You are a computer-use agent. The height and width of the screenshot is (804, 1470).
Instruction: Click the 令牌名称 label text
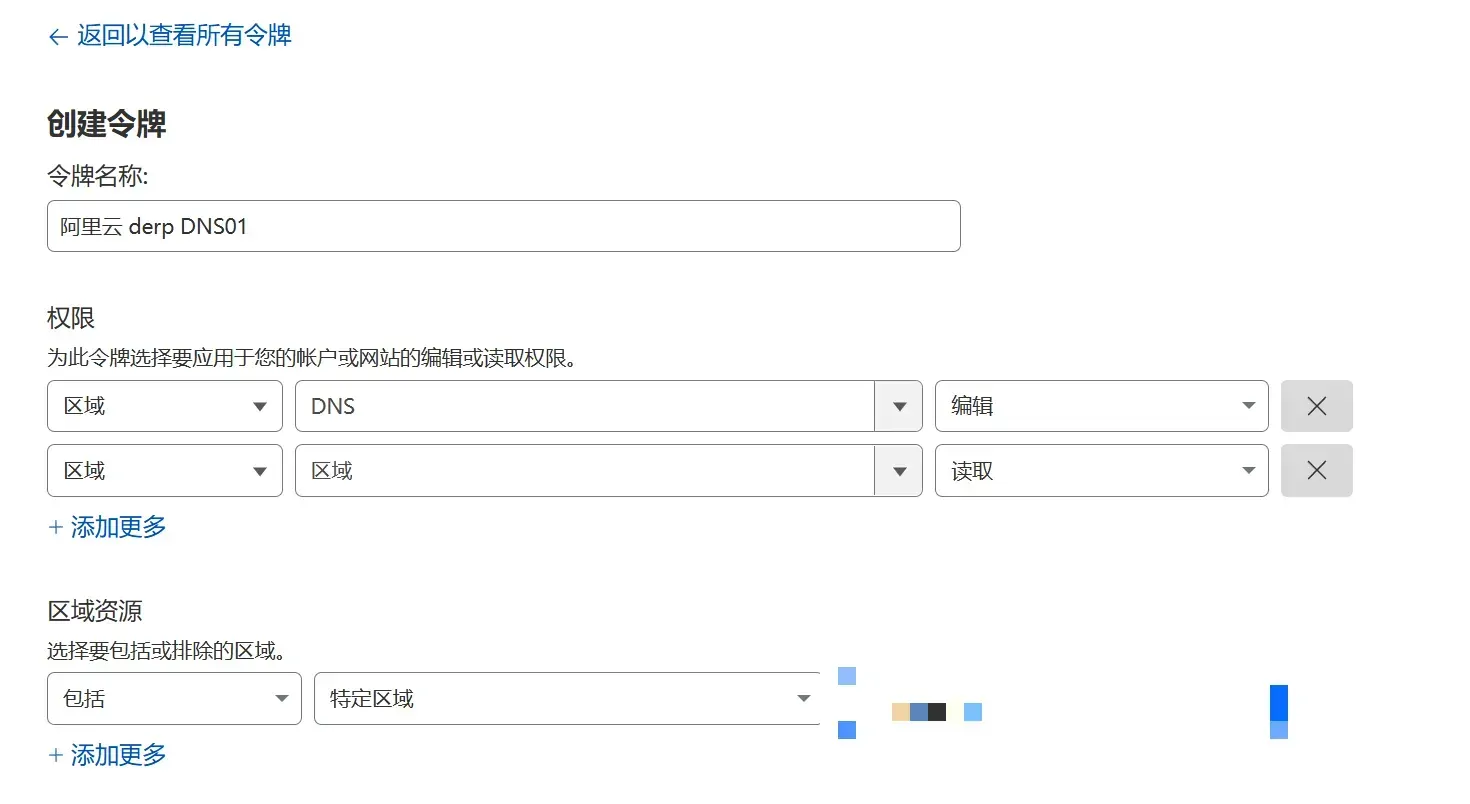(98, 176)
